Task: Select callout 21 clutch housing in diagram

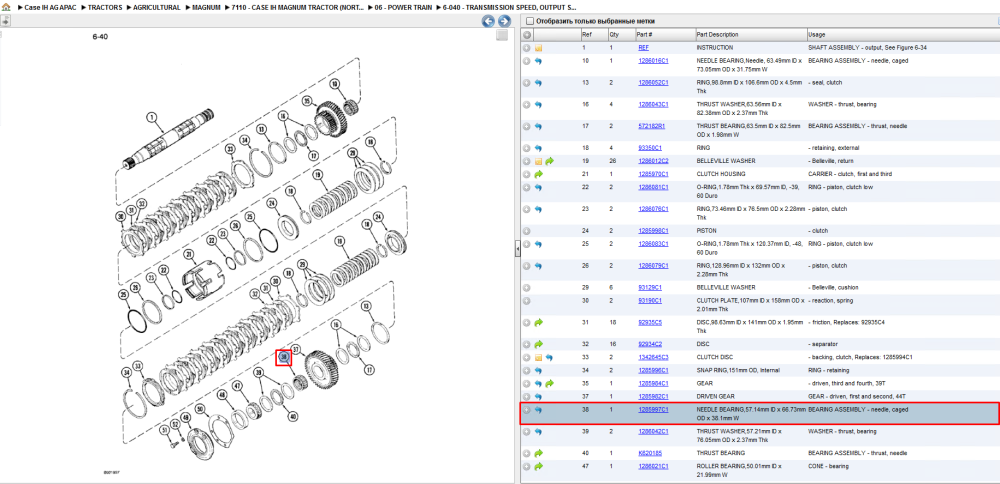Action: click(189, 255)
